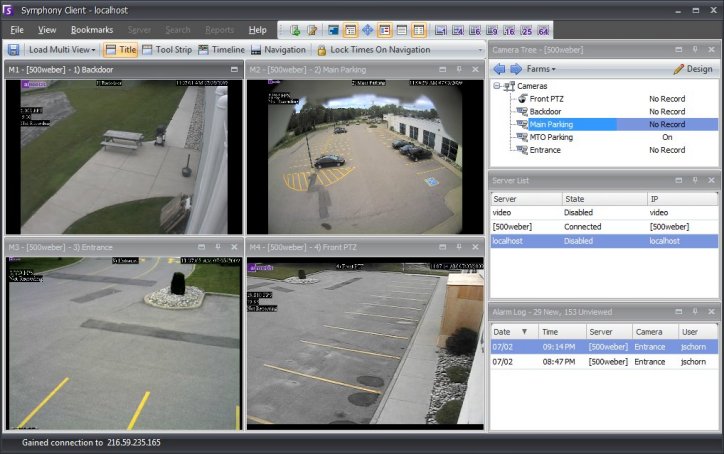Click the unhighlighted plain panel toolbar icon
The height and width of the screenshot is (454, 724).
402,30
